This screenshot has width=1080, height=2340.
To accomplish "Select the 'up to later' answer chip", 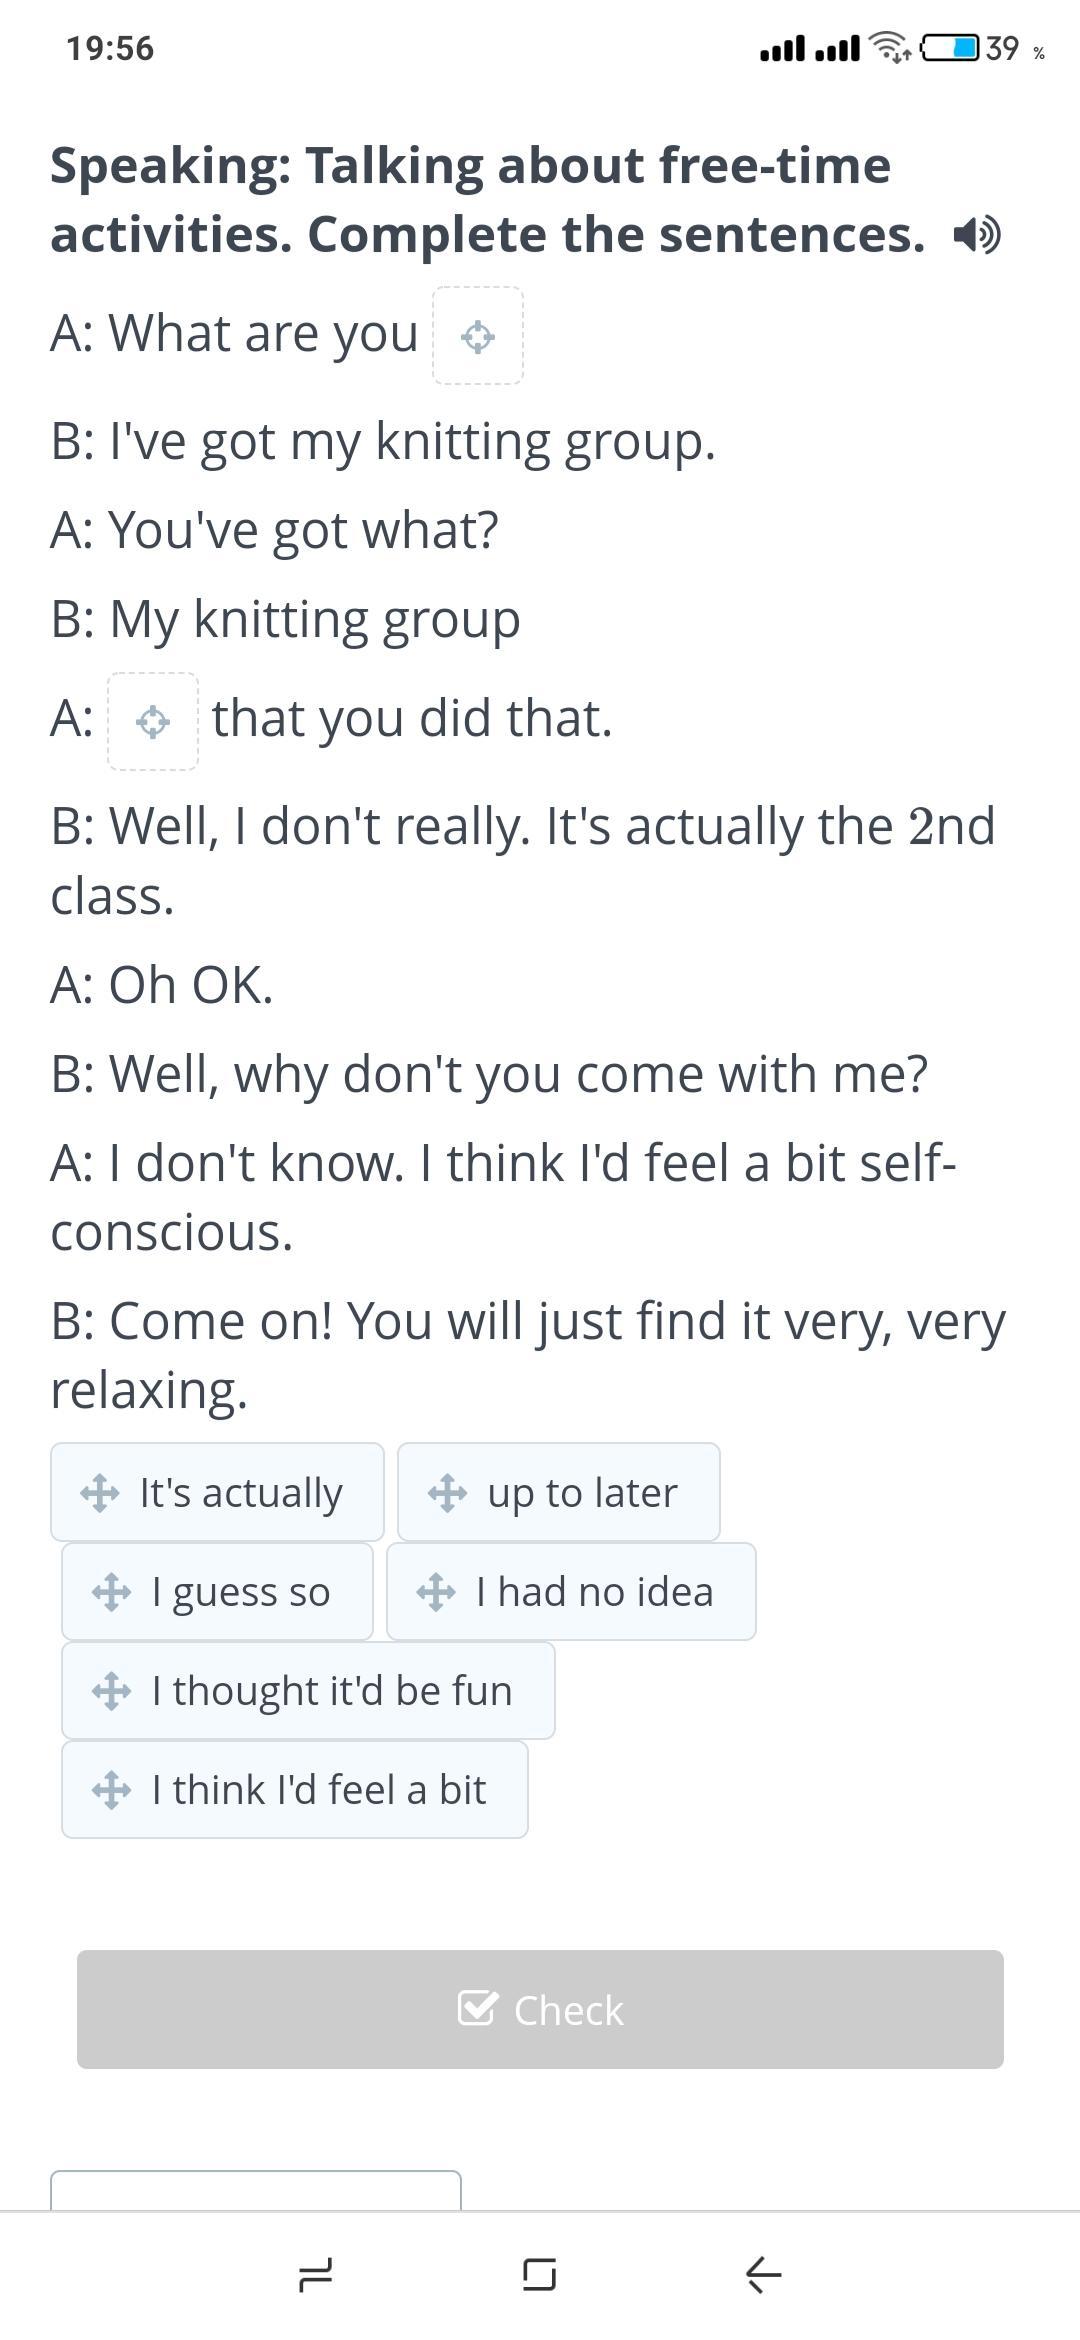I will pos(582,1493).
